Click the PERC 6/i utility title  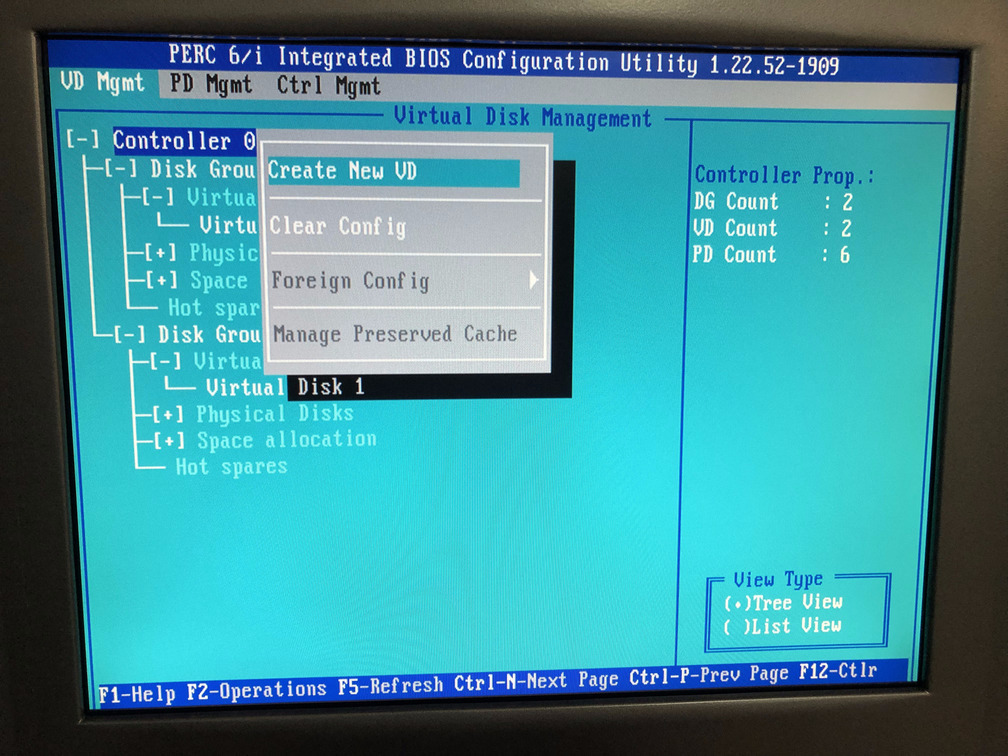(503, 60)
